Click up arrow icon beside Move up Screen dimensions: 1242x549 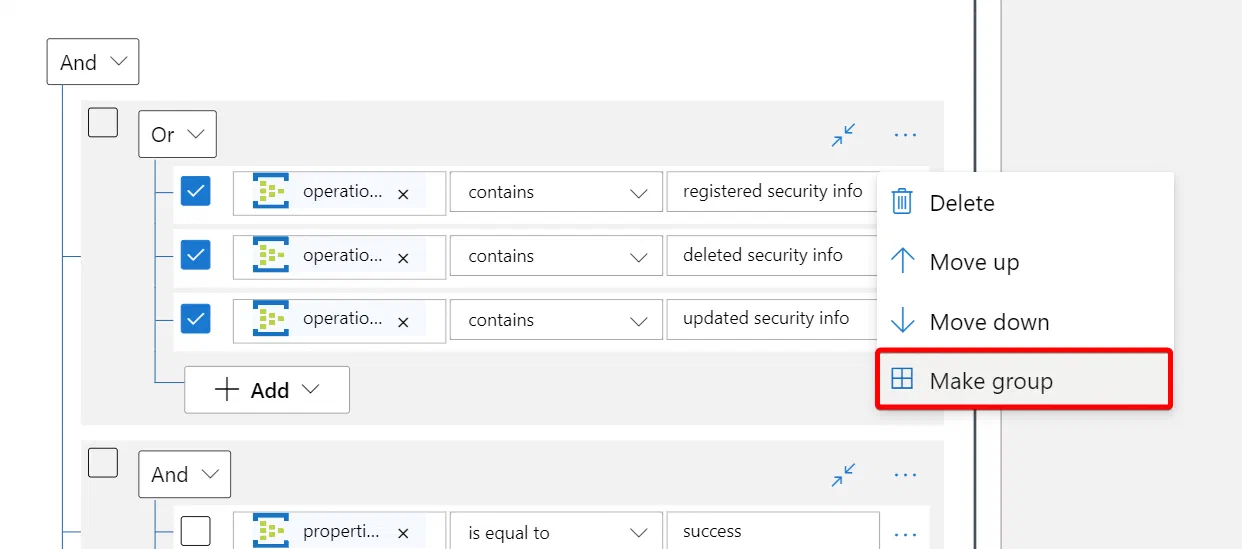pos(902,262)
